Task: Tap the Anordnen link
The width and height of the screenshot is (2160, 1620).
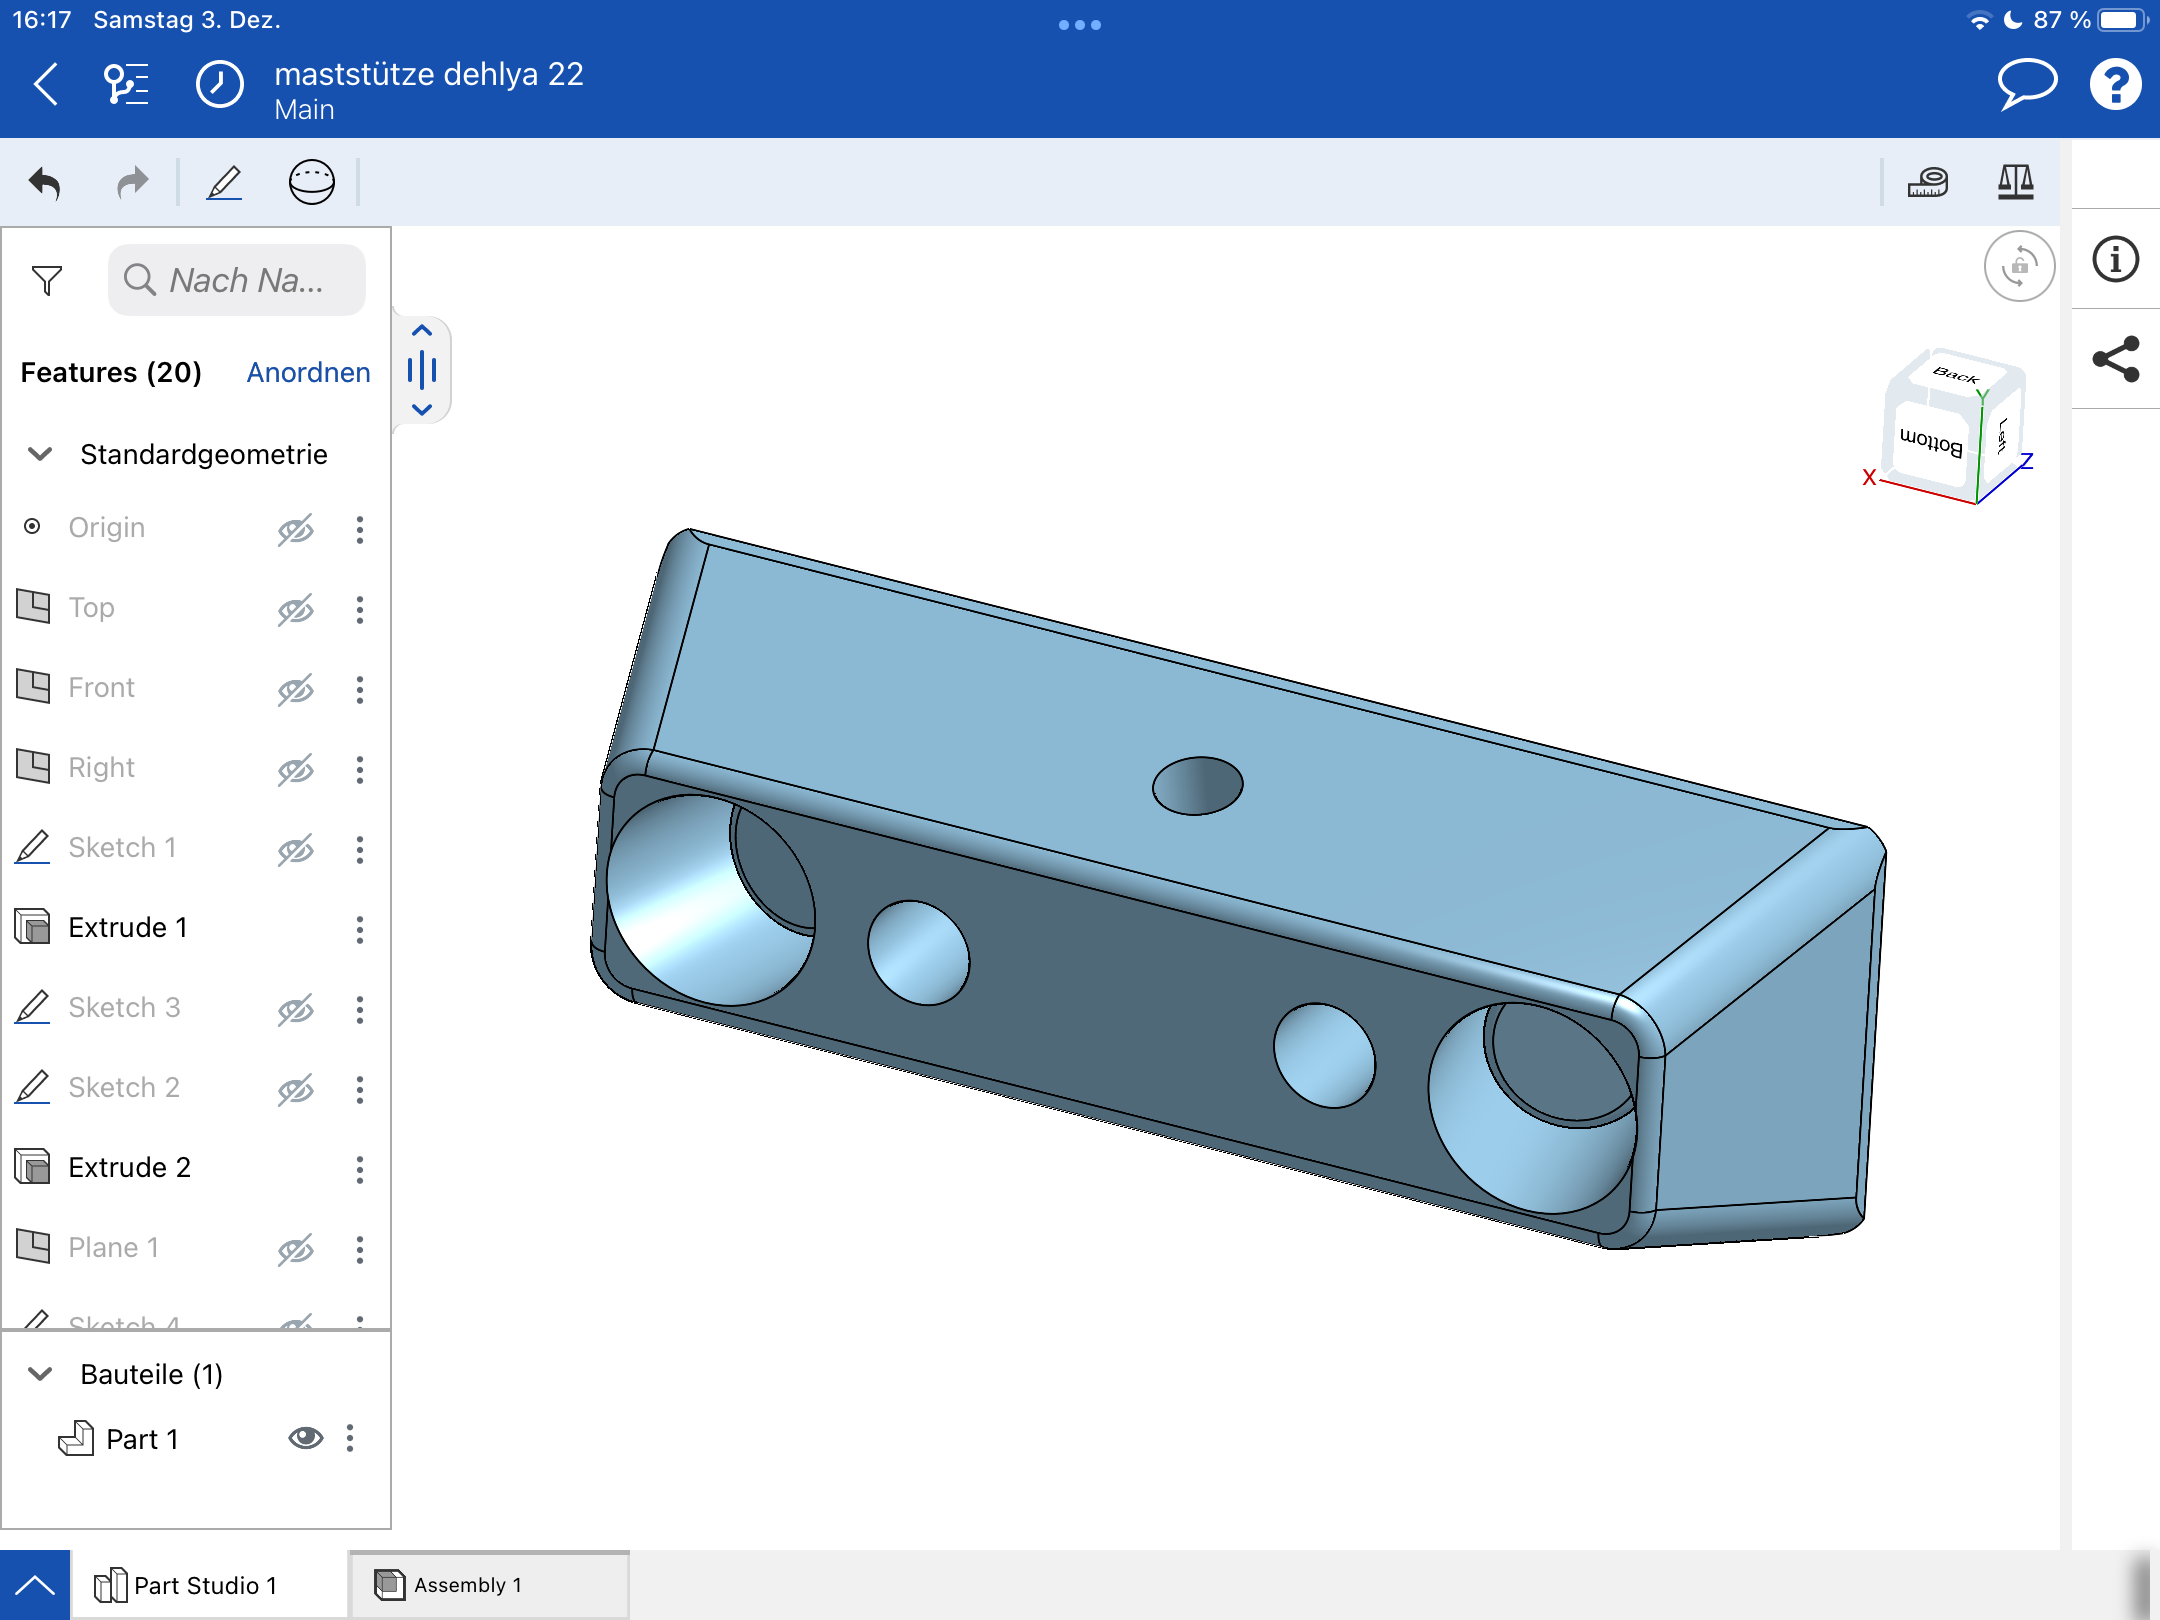Action: click(x=308, y=372)
